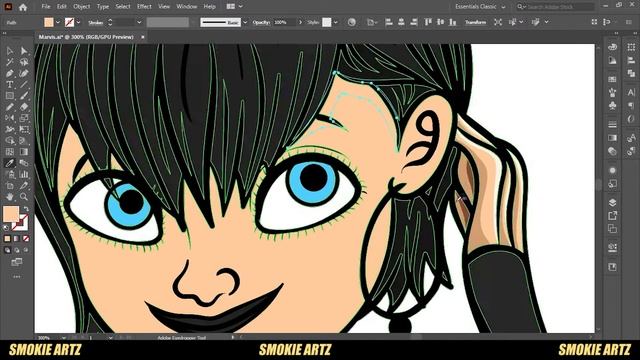This screenshot has width=640, height=360.
Task: Select the Mesh tool
Action: click(10, 152)
